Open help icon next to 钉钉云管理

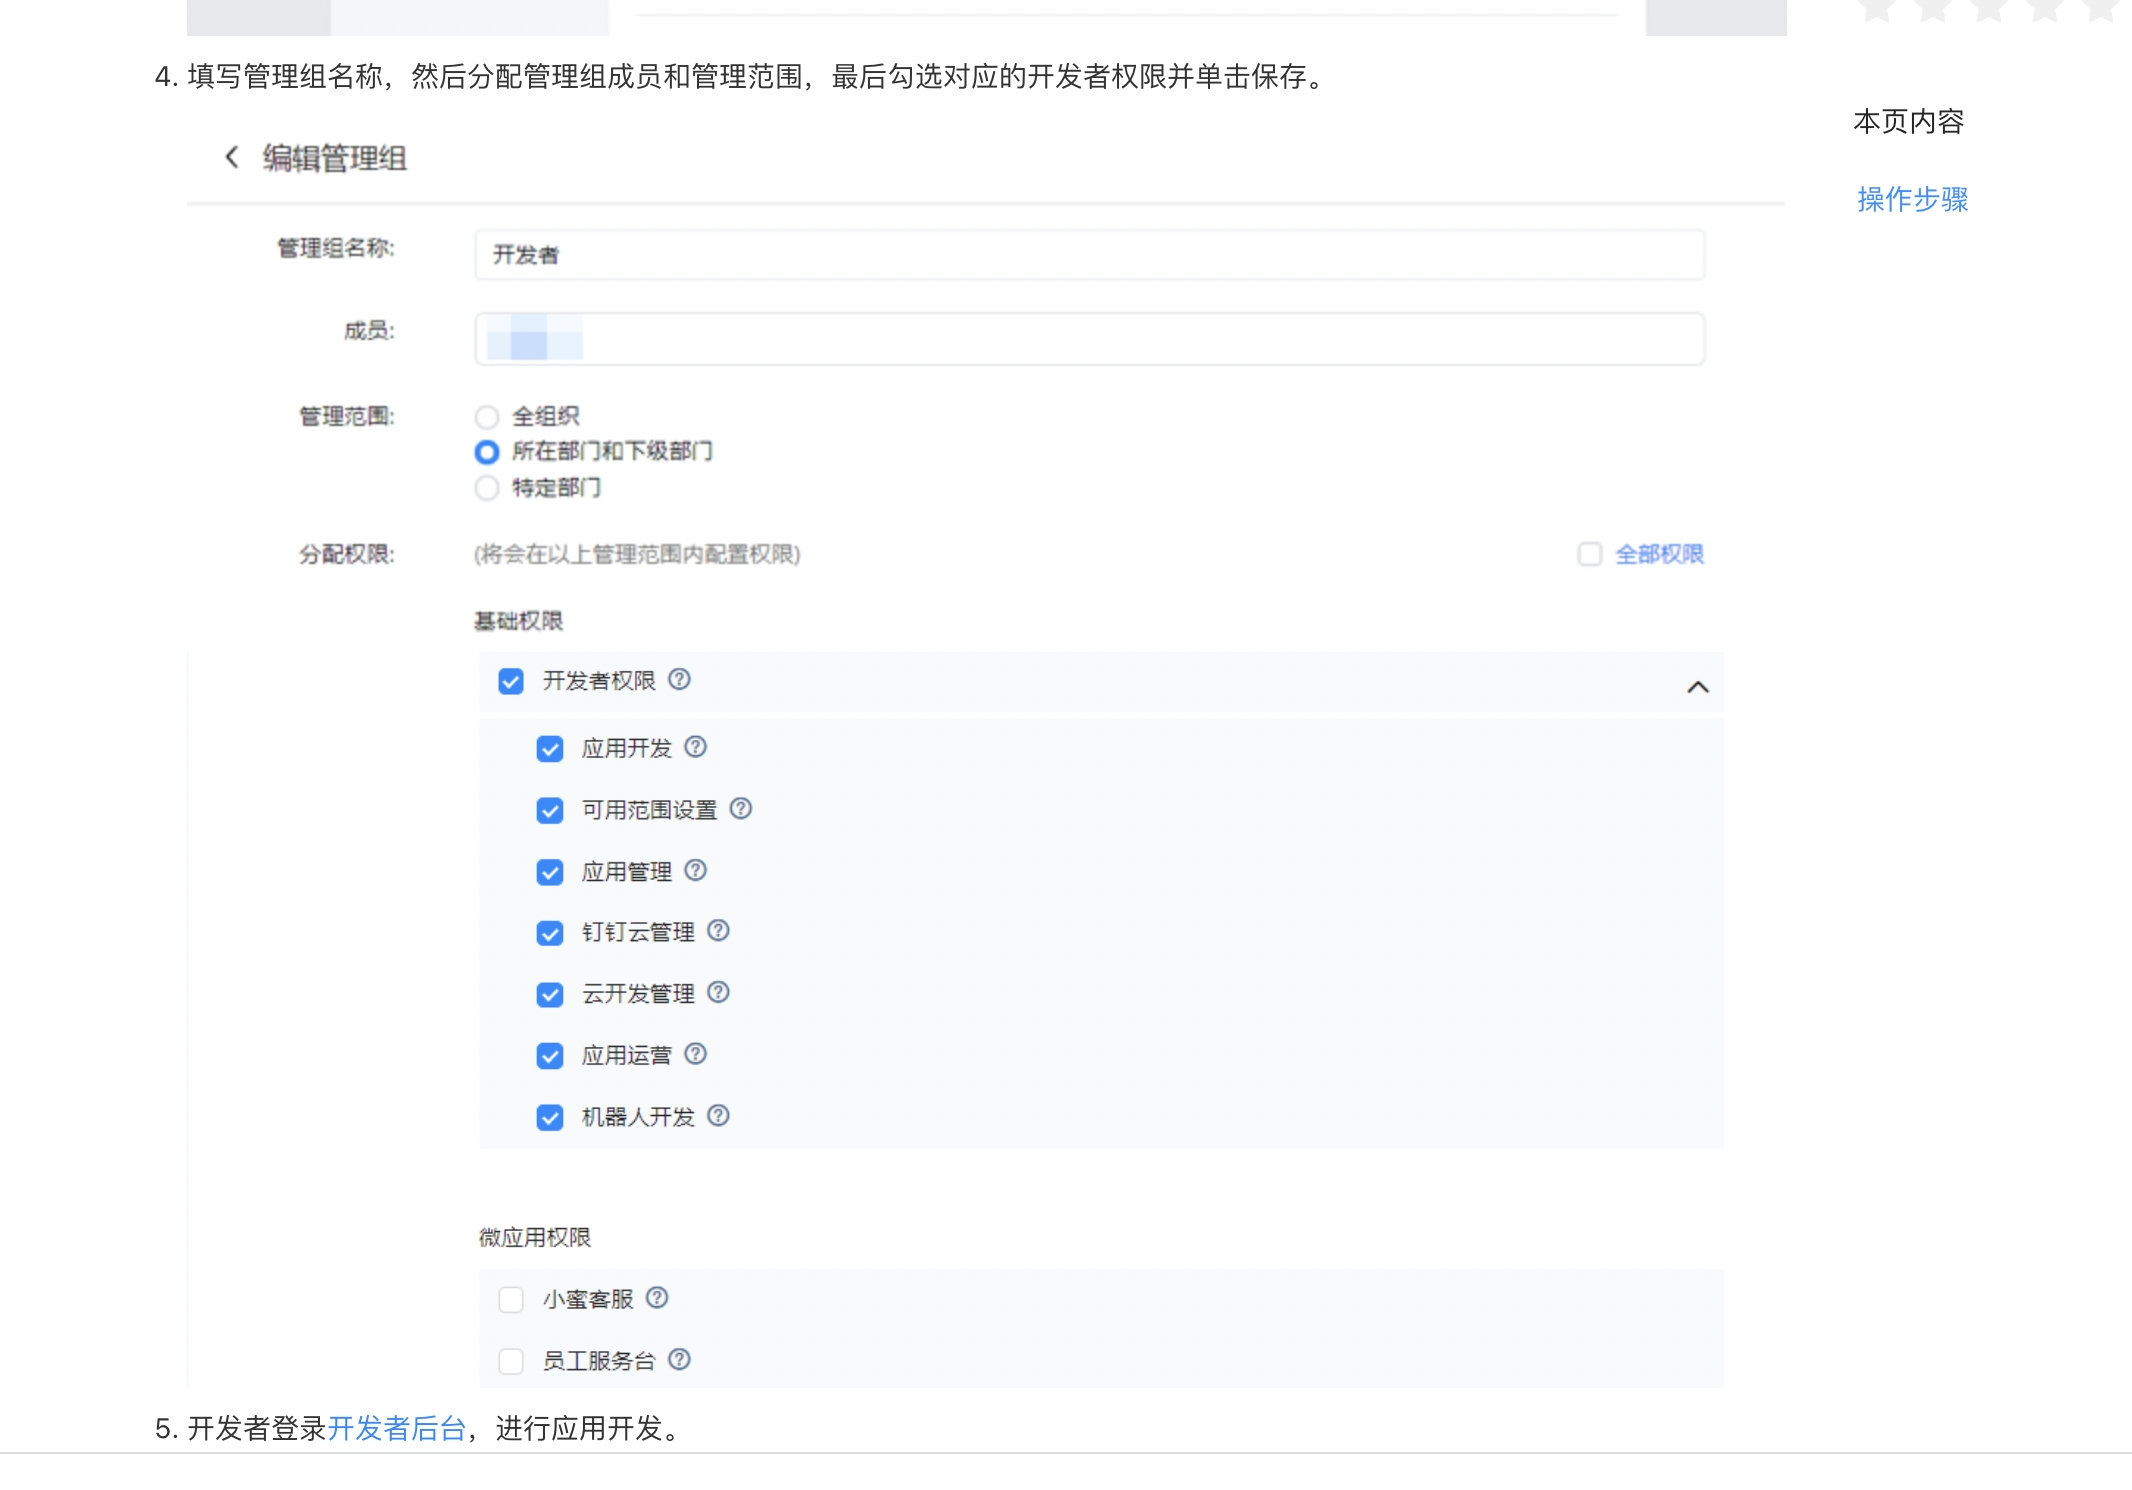pyautogui.click(x=718, y=931)
